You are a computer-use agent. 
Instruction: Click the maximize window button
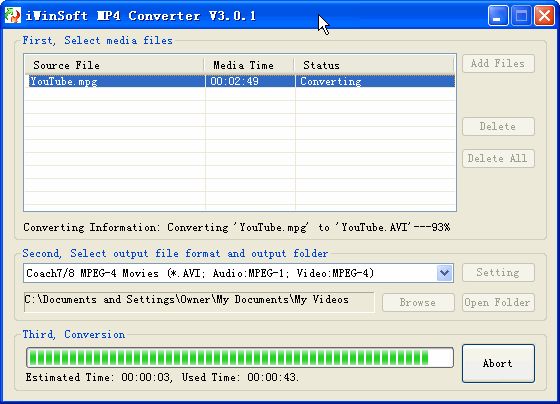point(521,16)
